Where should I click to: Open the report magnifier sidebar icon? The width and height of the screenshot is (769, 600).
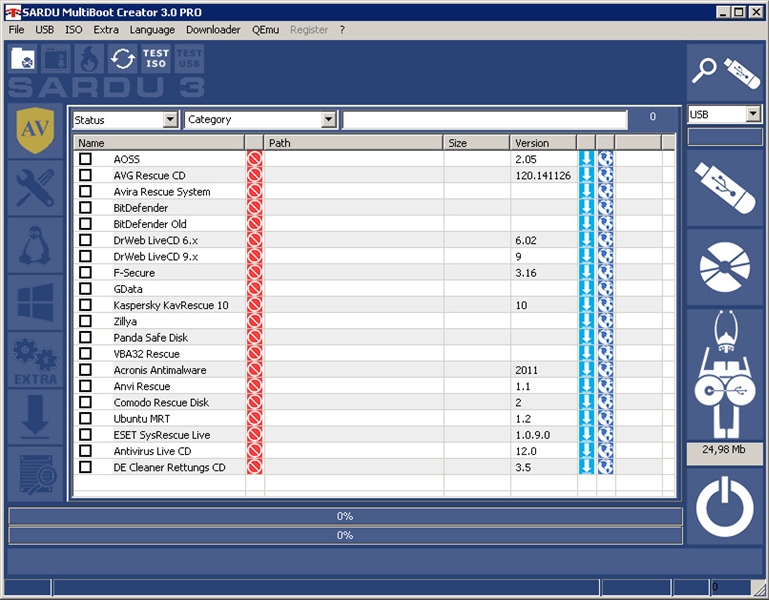(35, 474)
